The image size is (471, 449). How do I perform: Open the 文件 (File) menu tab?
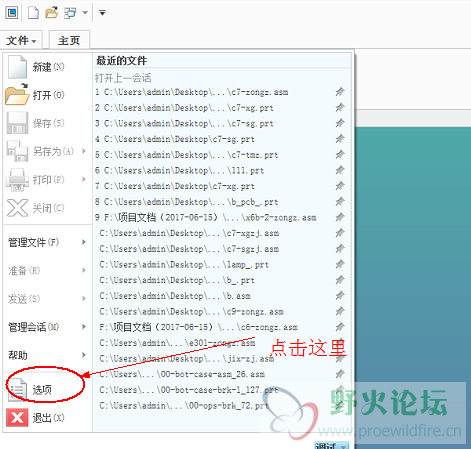click(21, 40)
